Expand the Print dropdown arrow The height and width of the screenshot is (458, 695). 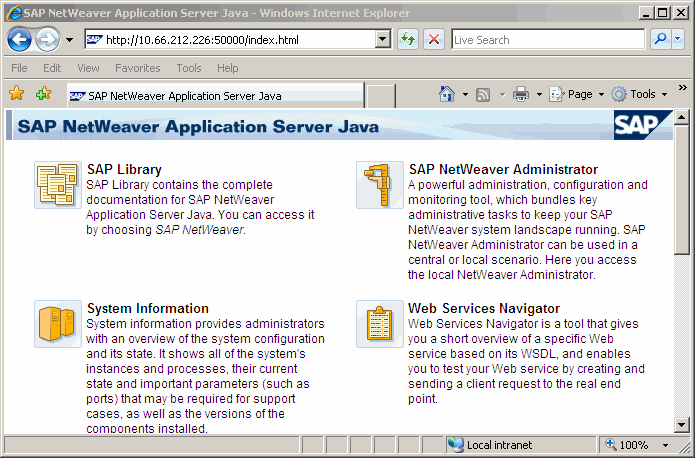click(539, 94)
